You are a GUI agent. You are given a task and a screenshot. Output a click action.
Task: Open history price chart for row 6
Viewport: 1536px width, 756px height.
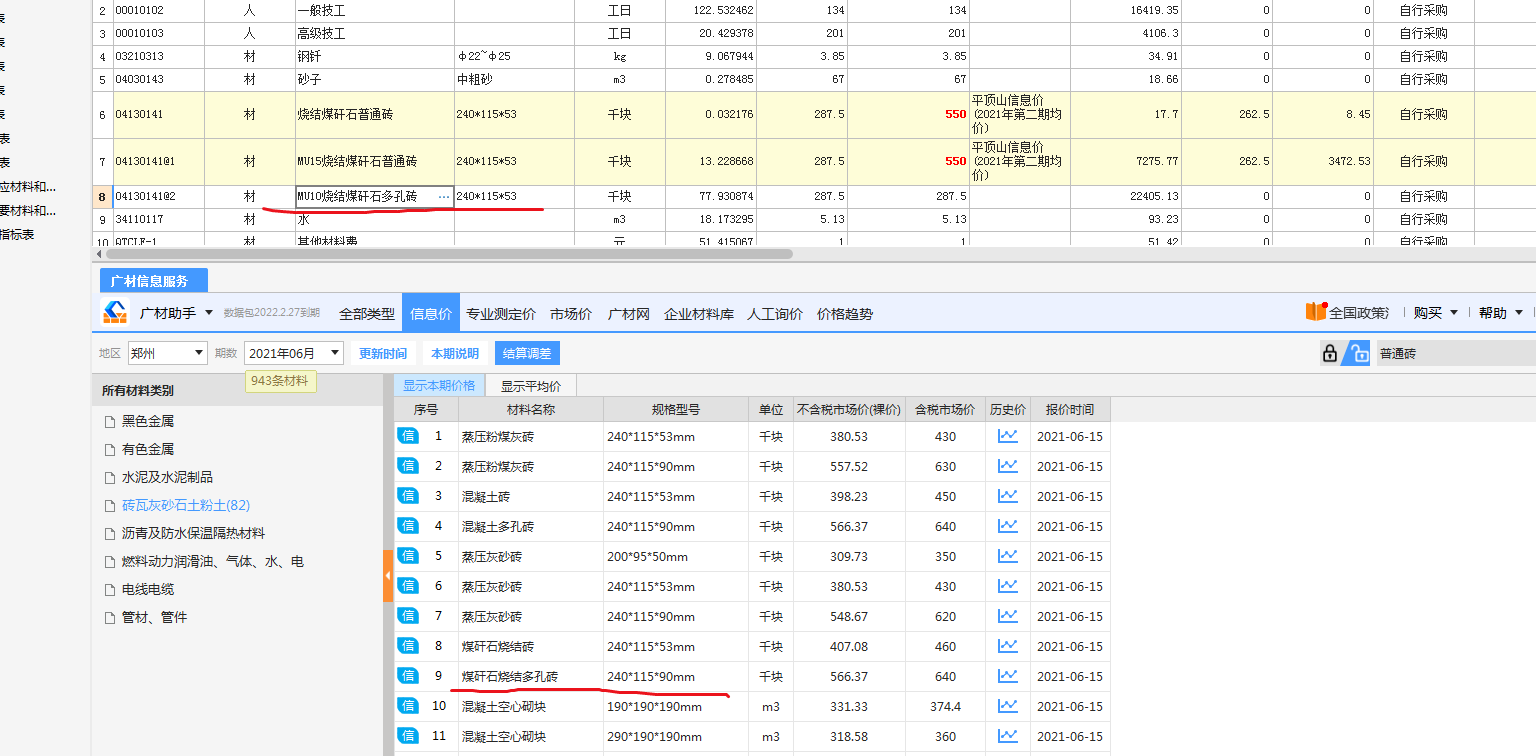(x=1007, y=586)
